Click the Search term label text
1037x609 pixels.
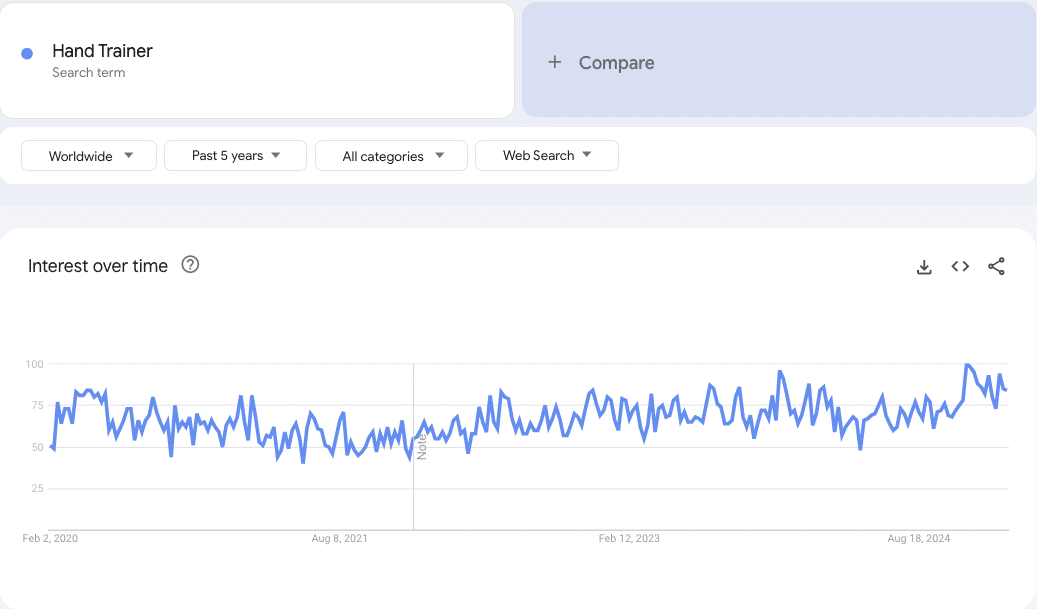tap(89, 73)
